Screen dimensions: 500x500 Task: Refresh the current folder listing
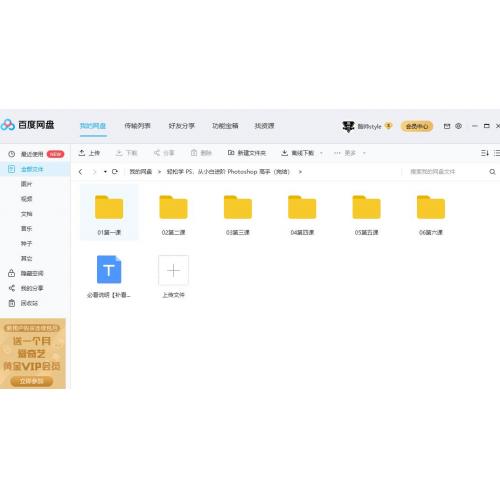pyautogui.click(x=115, y=172)
